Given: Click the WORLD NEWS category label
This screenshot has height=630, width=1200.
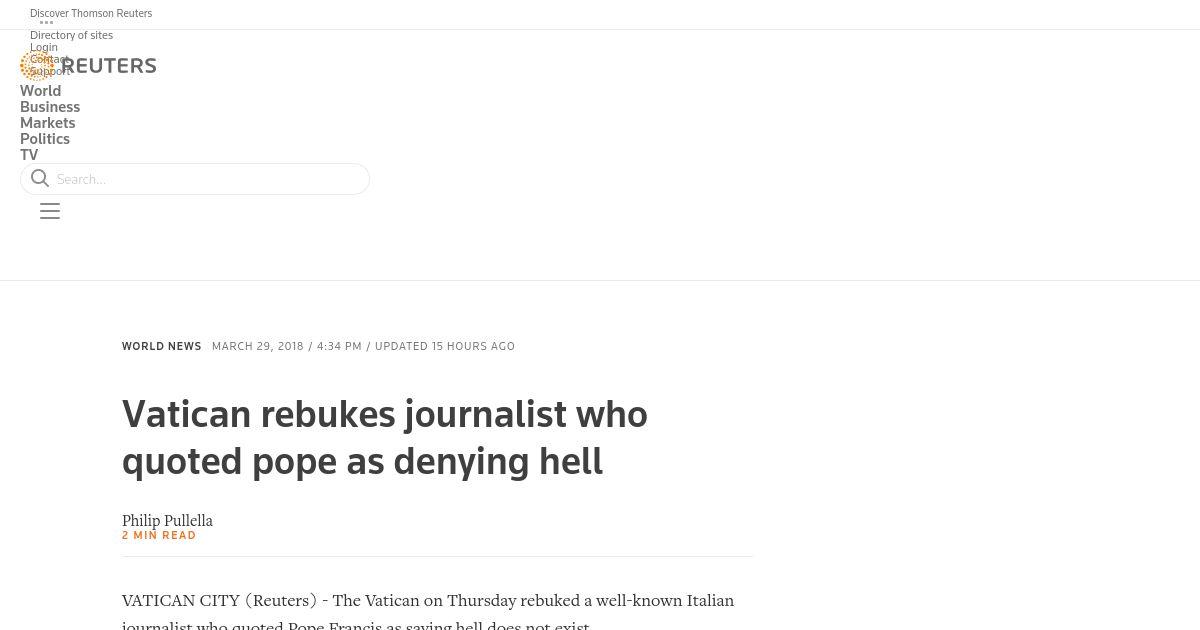Looking at the screenshot, I should tap(162, 347).
